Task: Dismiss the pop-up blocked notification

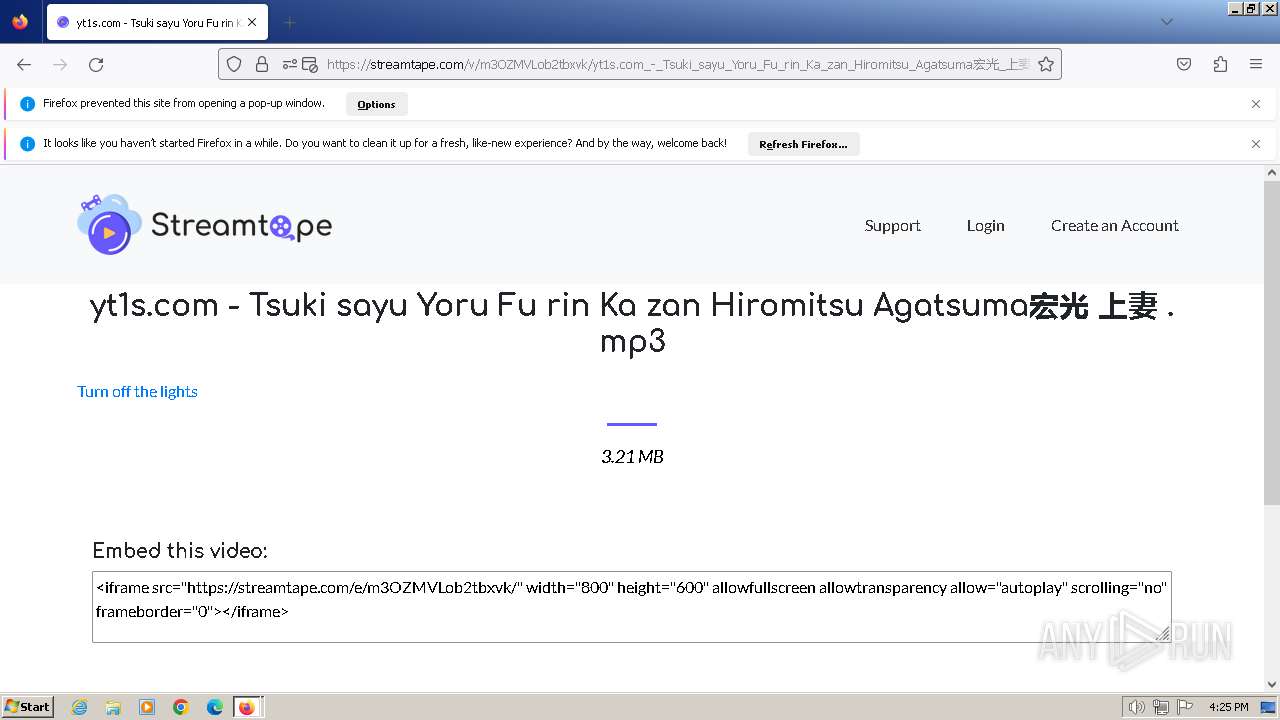Action: [1256, 104]
